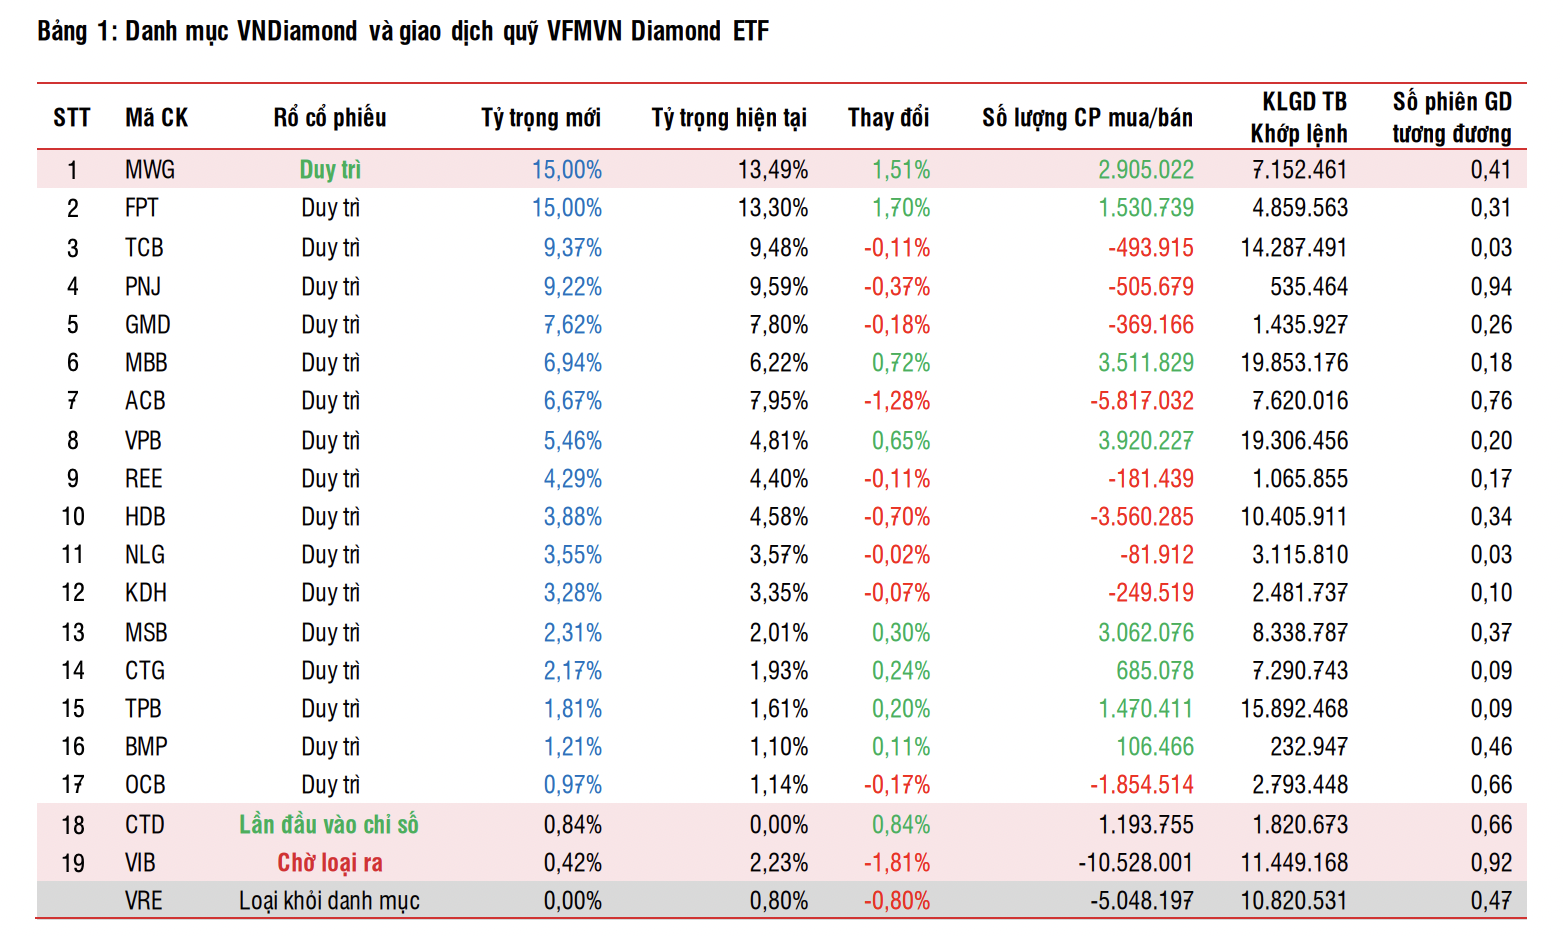The image size is (1564, 936).
Task: Click average volume 232.947
Action: 1309,747
